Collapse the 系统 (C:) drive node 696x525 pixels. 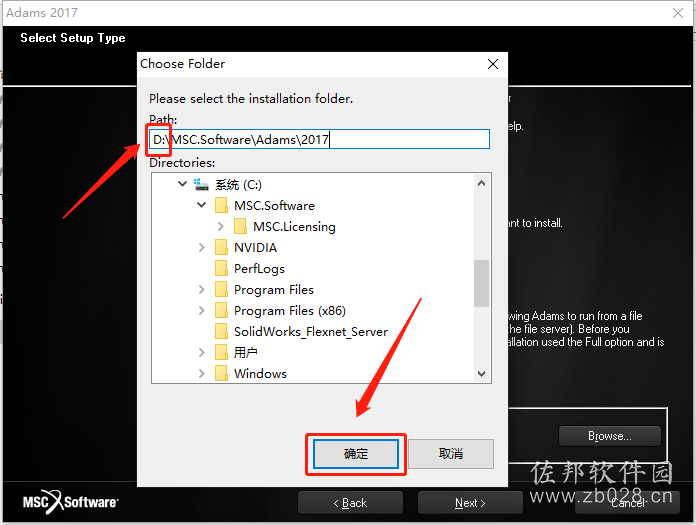(182, 184)
